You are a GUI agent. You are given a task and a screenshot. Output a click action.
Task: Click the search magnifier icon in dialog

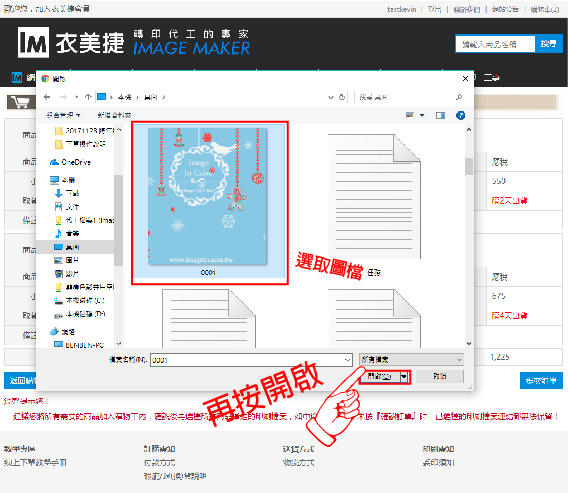459,97
